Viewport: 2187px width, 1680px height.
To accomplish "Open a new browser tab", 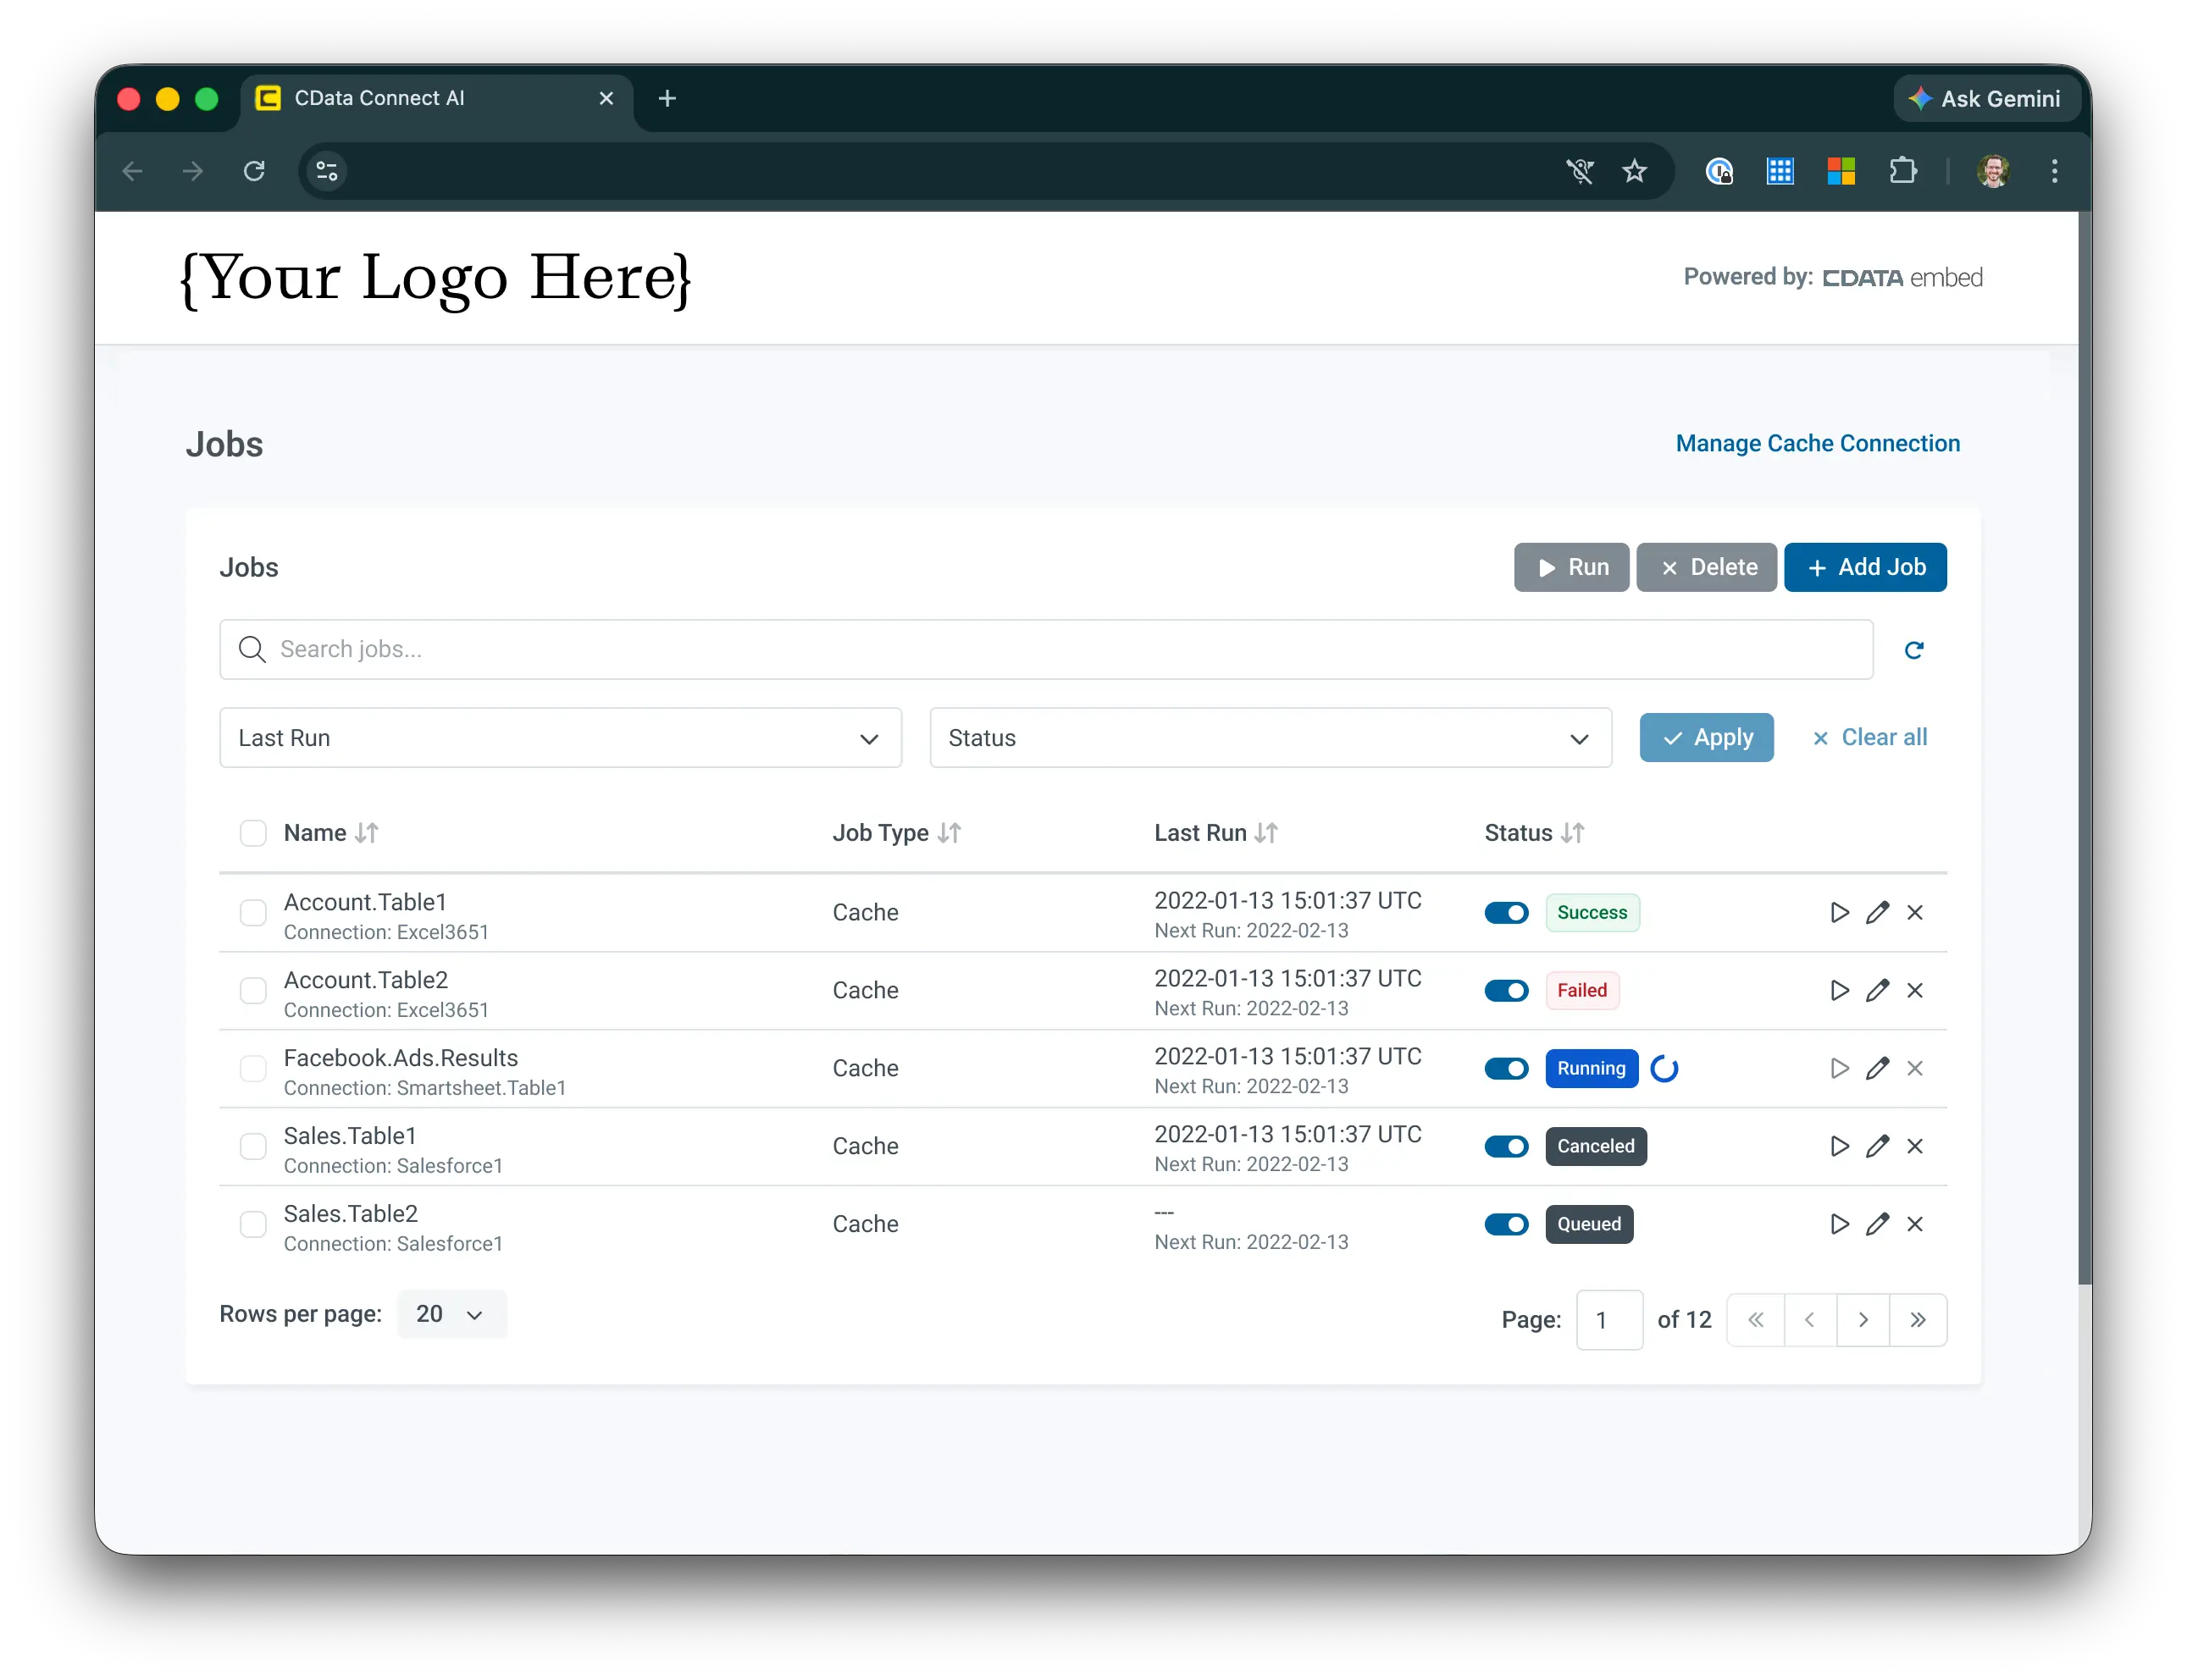I will point(667,98).
